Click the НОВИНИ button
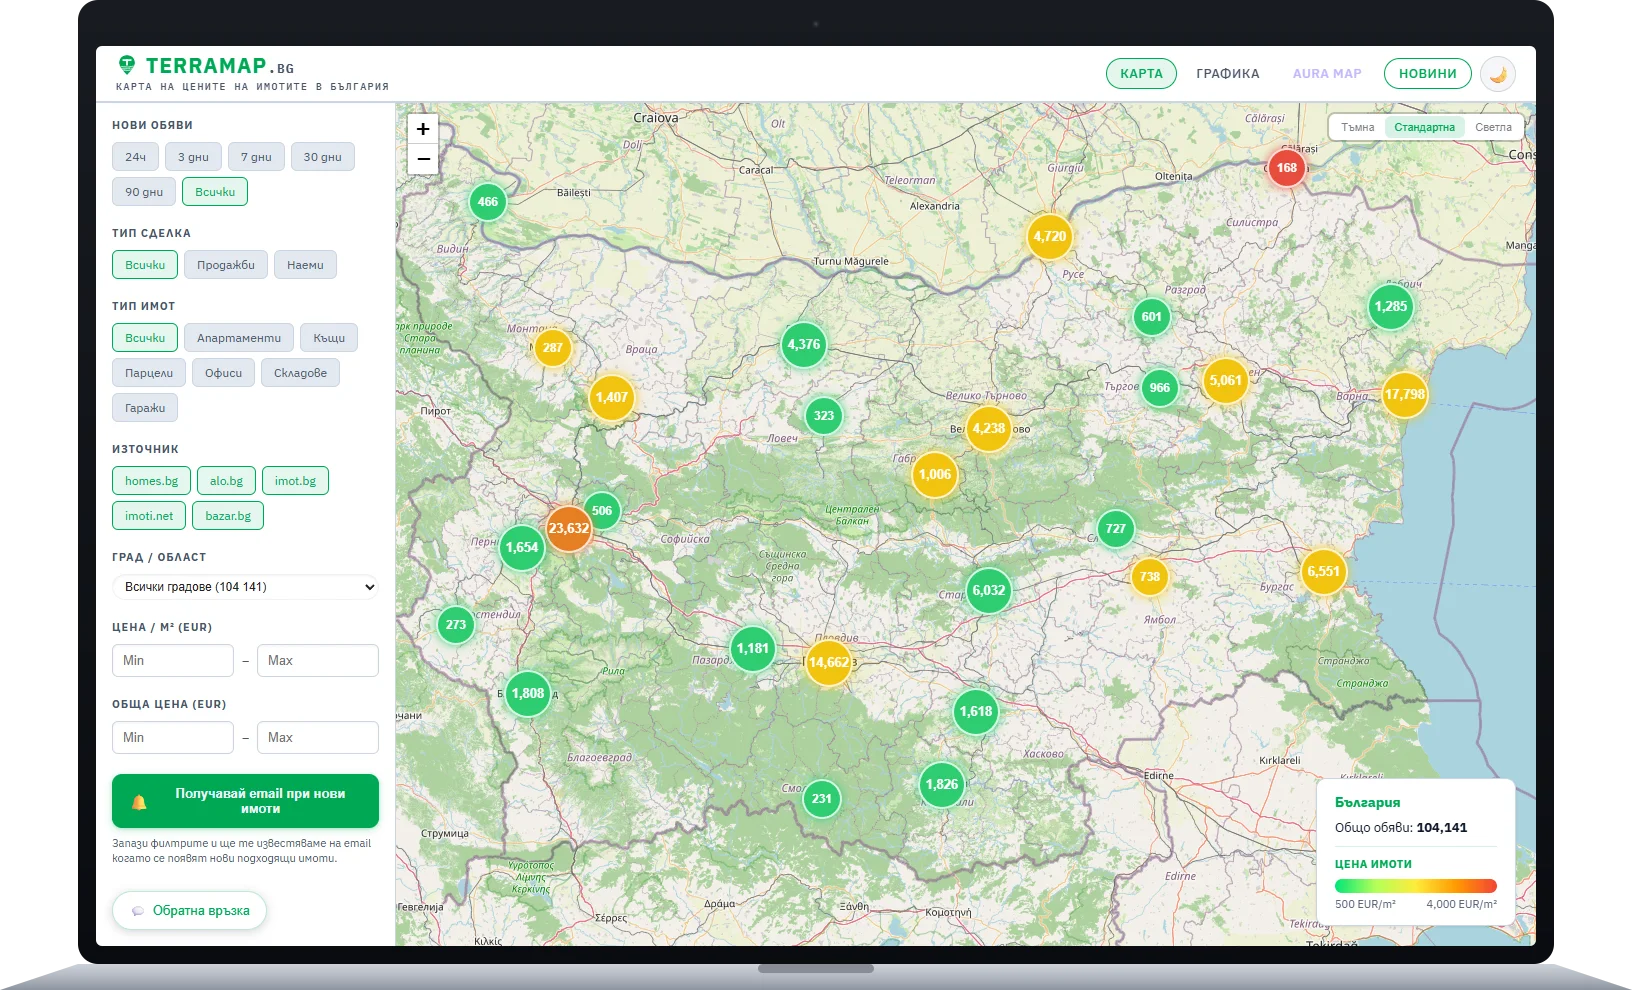The height and width of the screenshot is (990, 1632). point(1428,74)
